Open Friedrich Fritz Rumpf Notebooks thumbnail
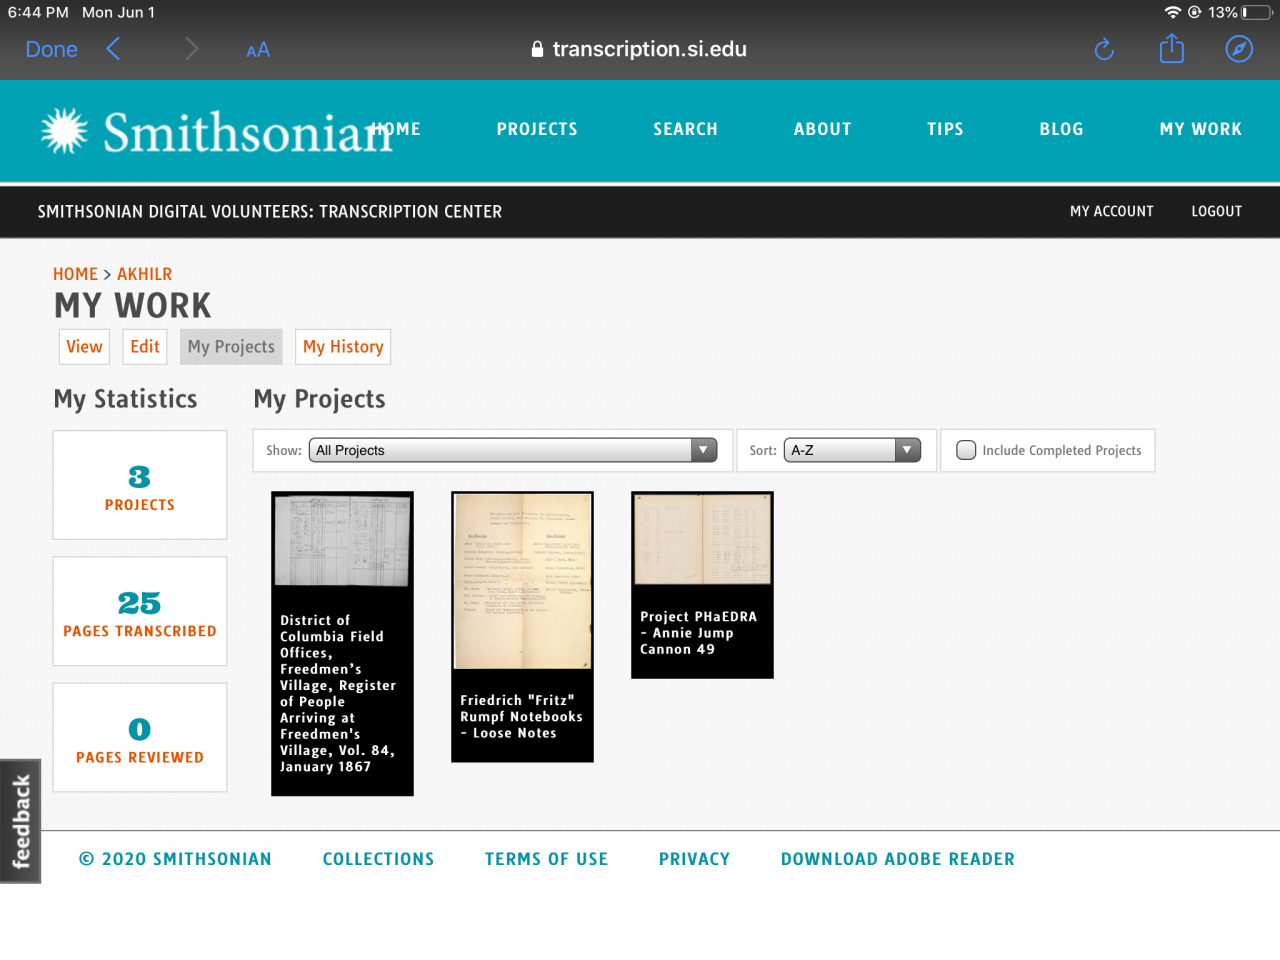The width and height of the screenshot is (1280, 960). pyautogui.click(x=522, y=581)
